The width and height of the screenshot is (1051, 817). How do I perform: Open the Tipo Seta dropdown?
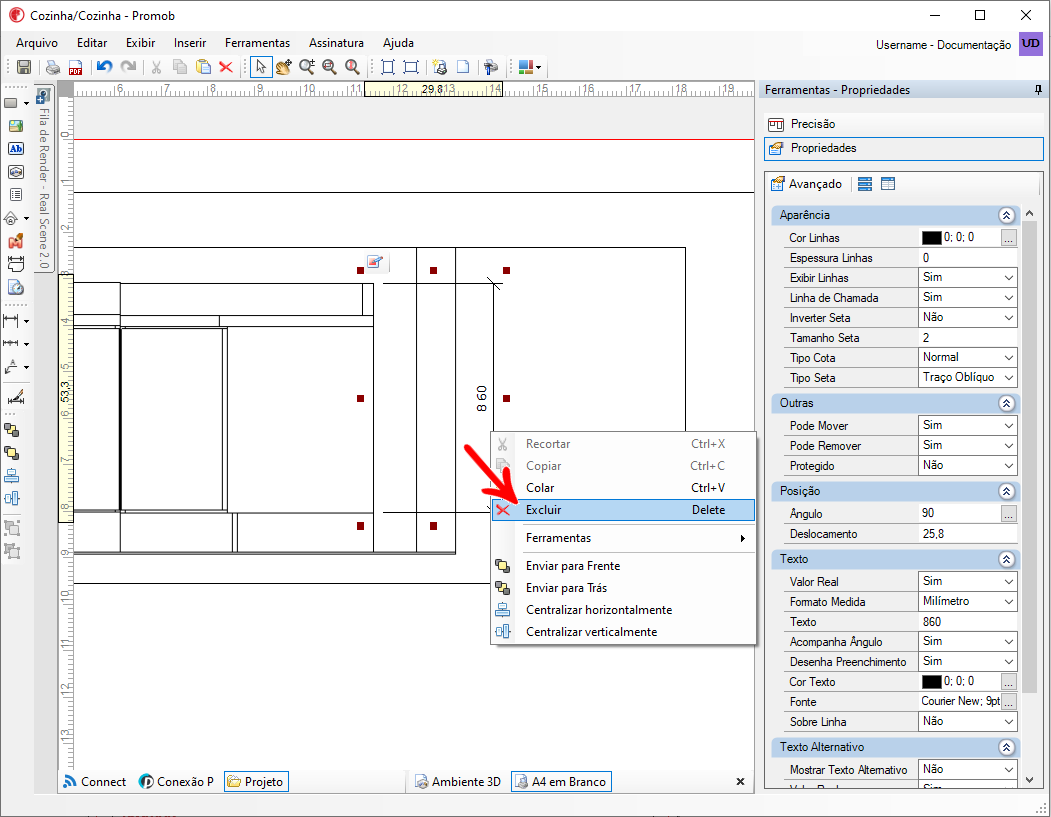[x=1008, y=378]
